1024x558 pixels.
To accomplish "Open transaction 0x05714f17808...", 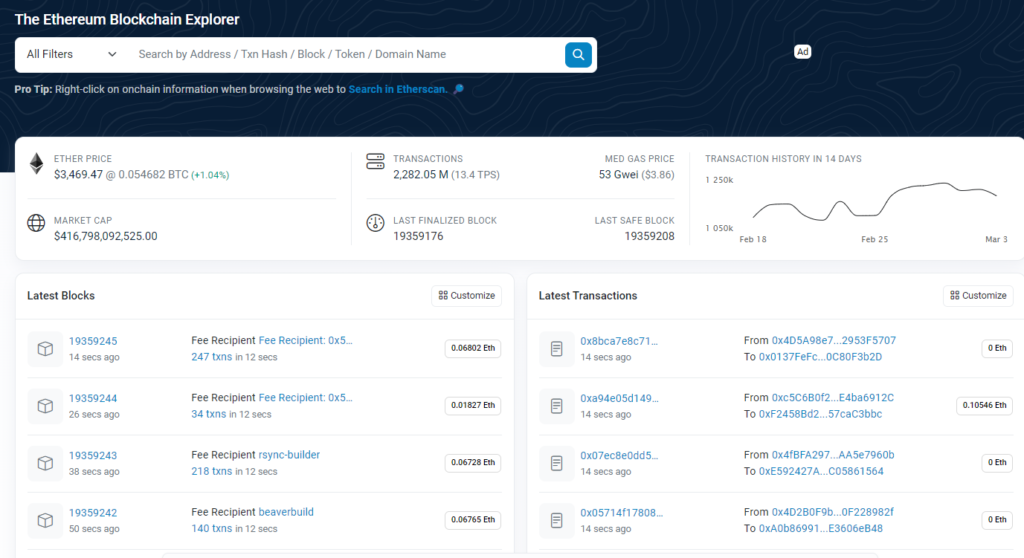I will pyautogui.click(x=621, y=512).
